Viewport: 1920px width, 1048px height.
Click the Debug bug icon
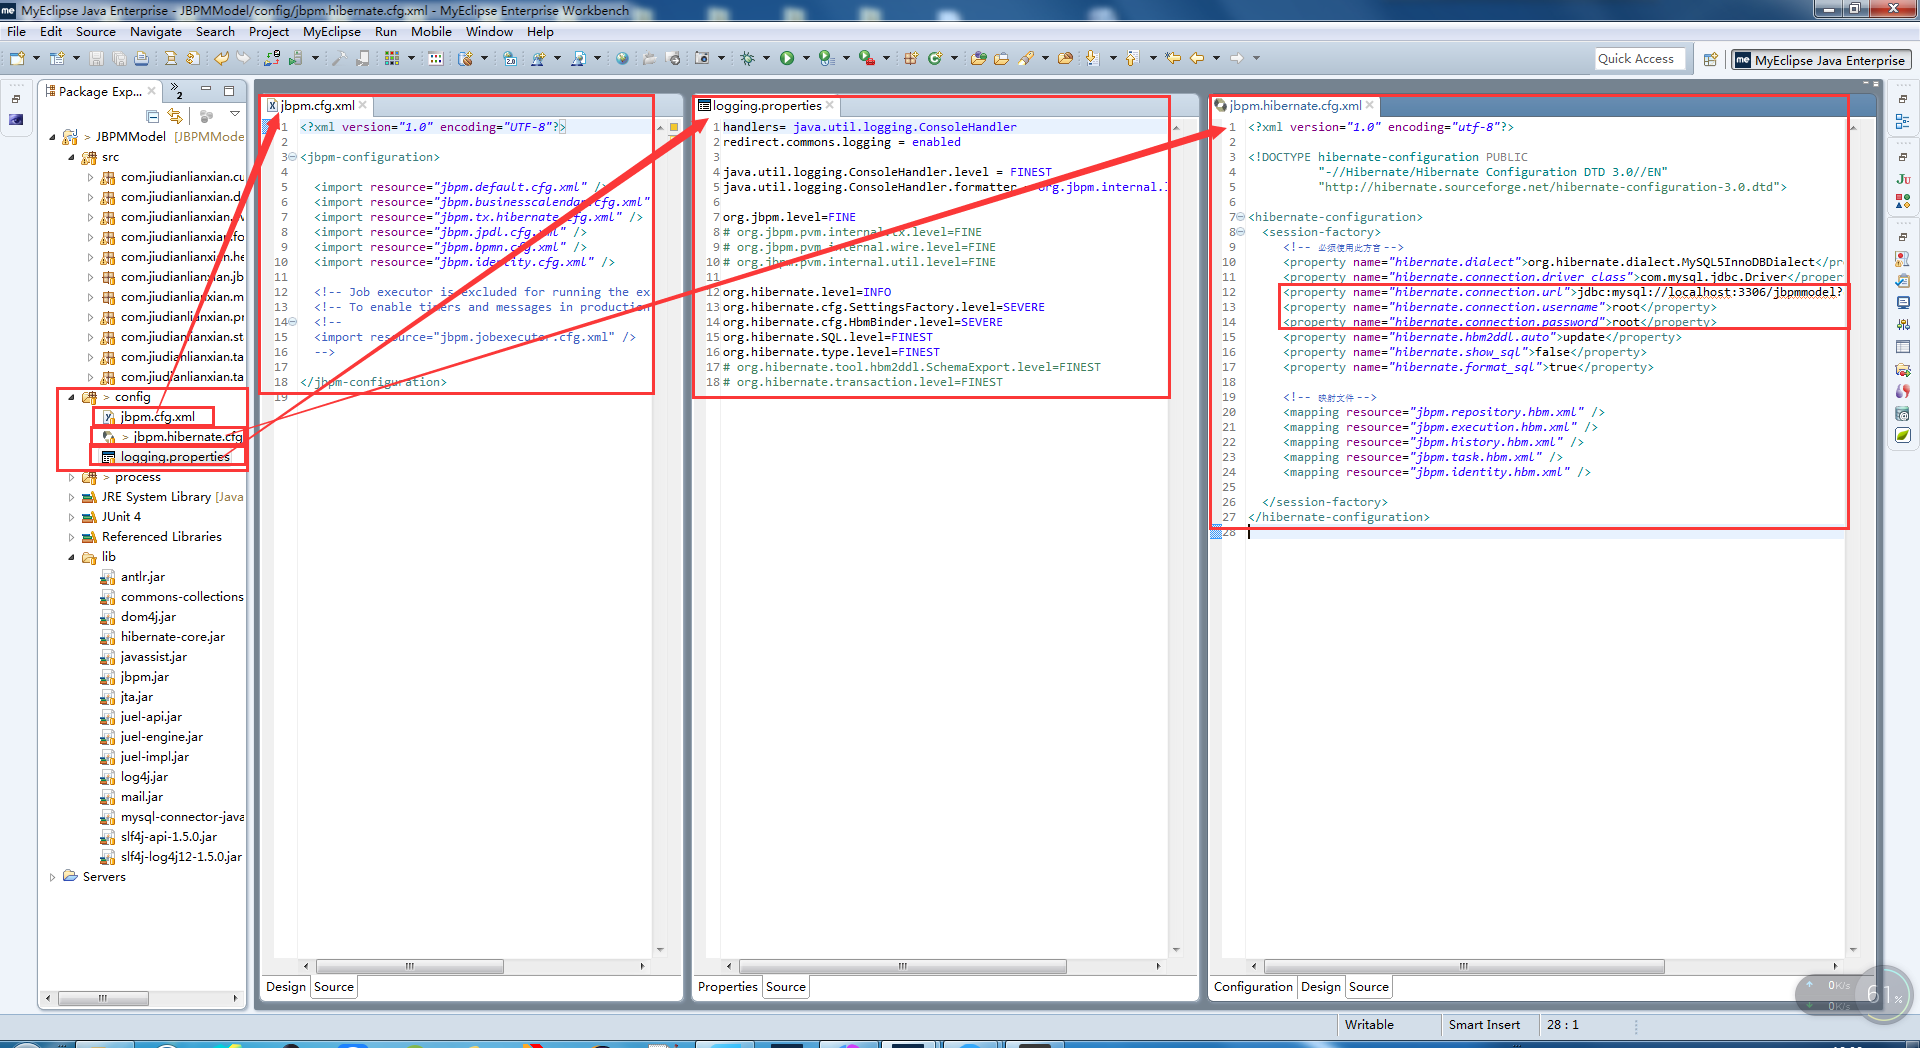747,59
